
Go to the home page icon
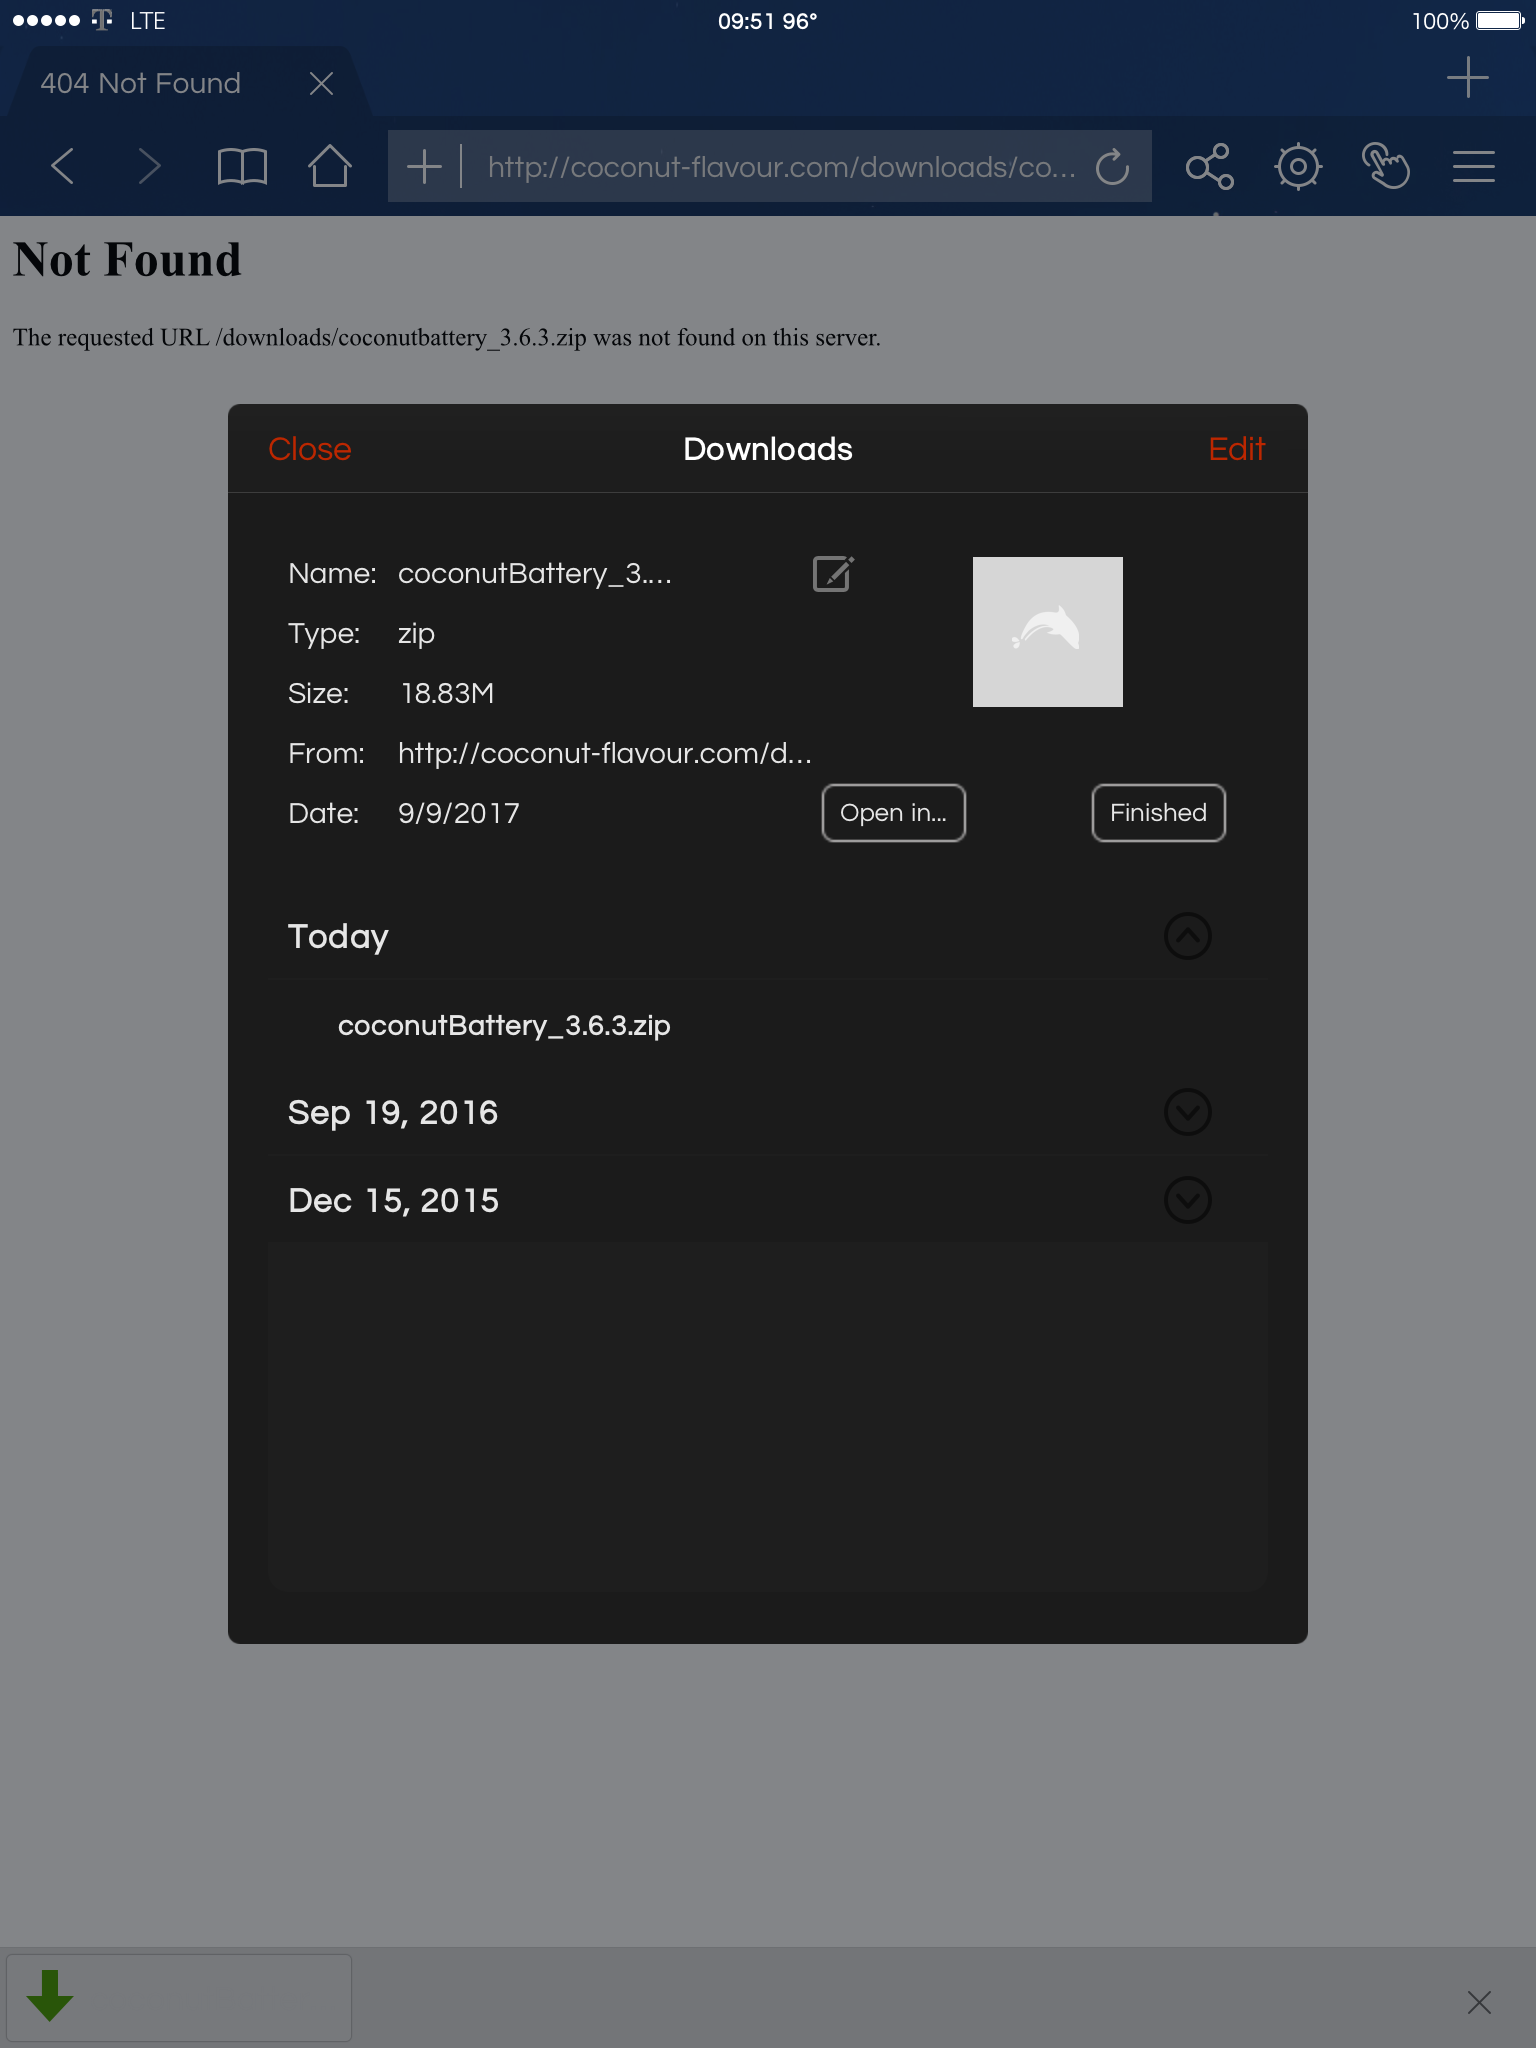(x=329, y=166)
